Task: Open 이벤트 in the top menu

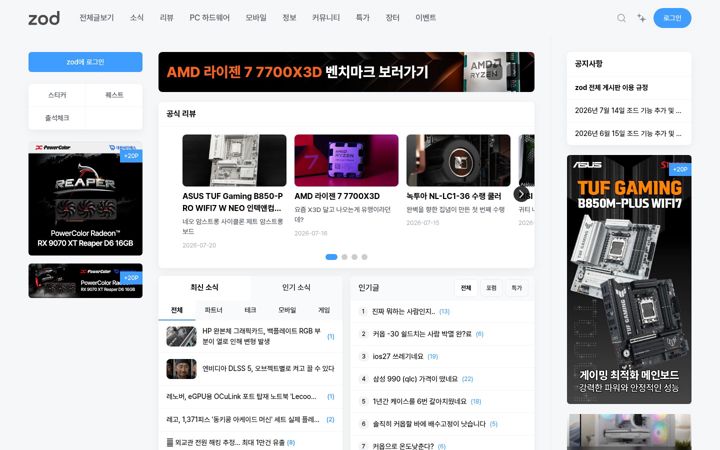Action: click(x=426, y=18)
